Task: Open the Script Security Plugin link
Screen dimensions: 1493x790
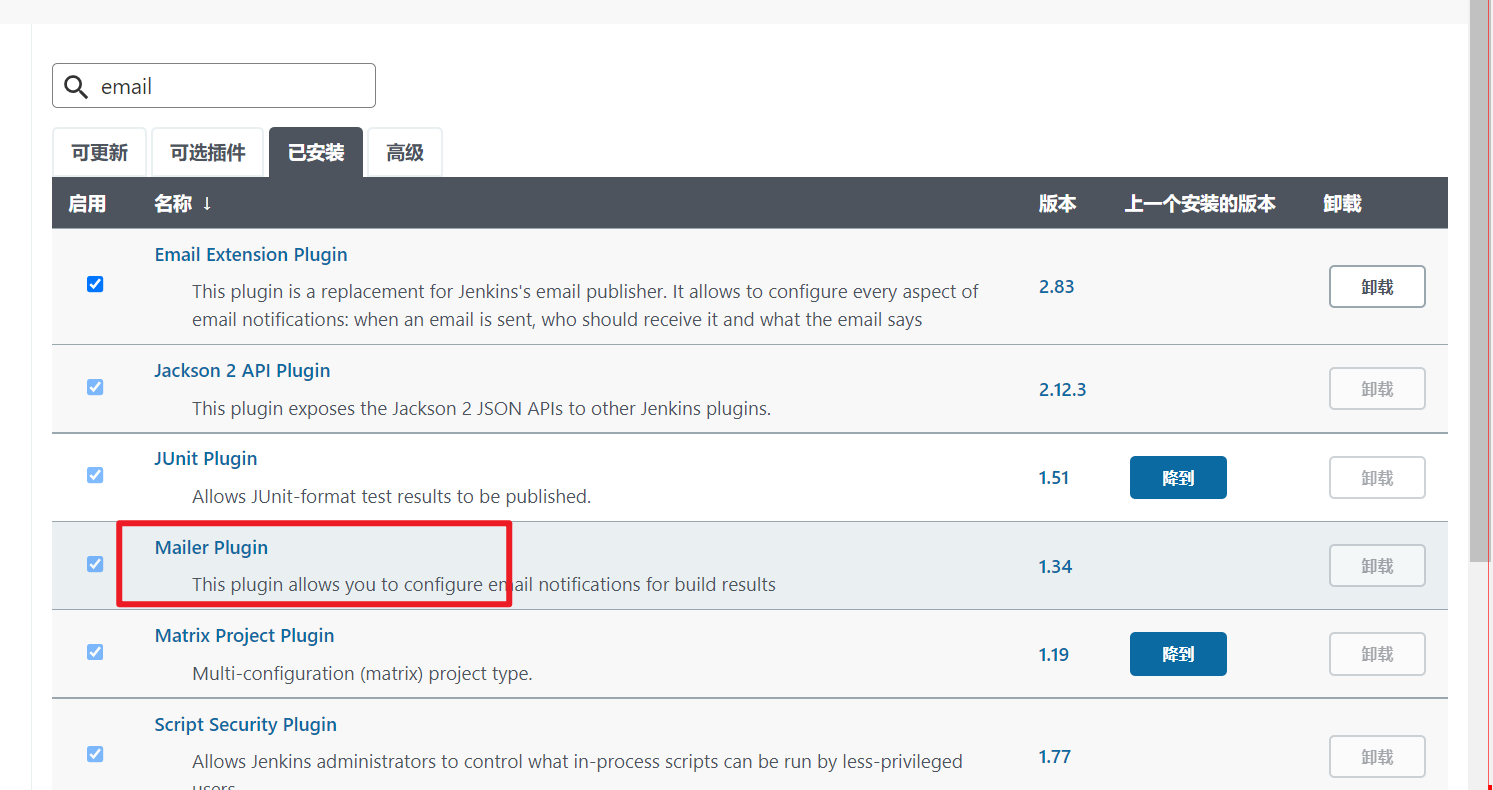Action: coord(245,725)
